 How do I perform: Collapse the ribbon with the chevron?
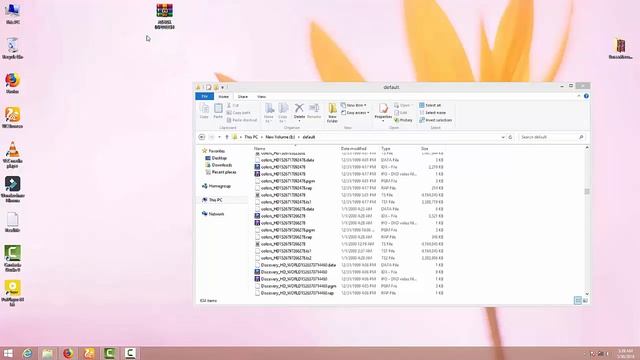[x=578, y=96]
